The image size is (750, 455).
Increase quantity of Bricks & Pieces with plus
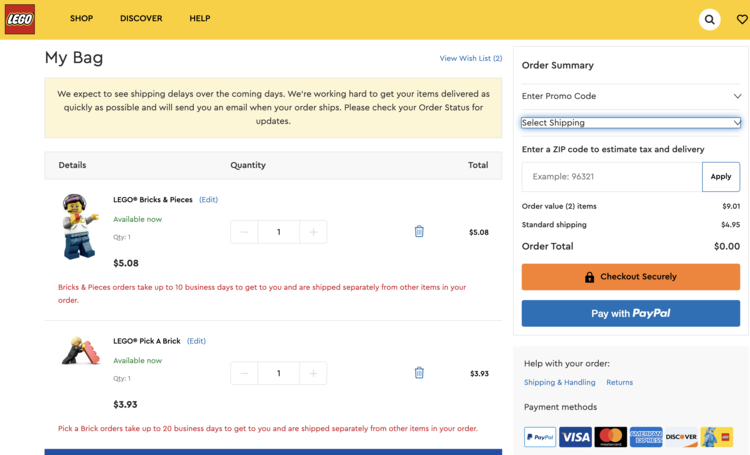(x=313, y=232)
